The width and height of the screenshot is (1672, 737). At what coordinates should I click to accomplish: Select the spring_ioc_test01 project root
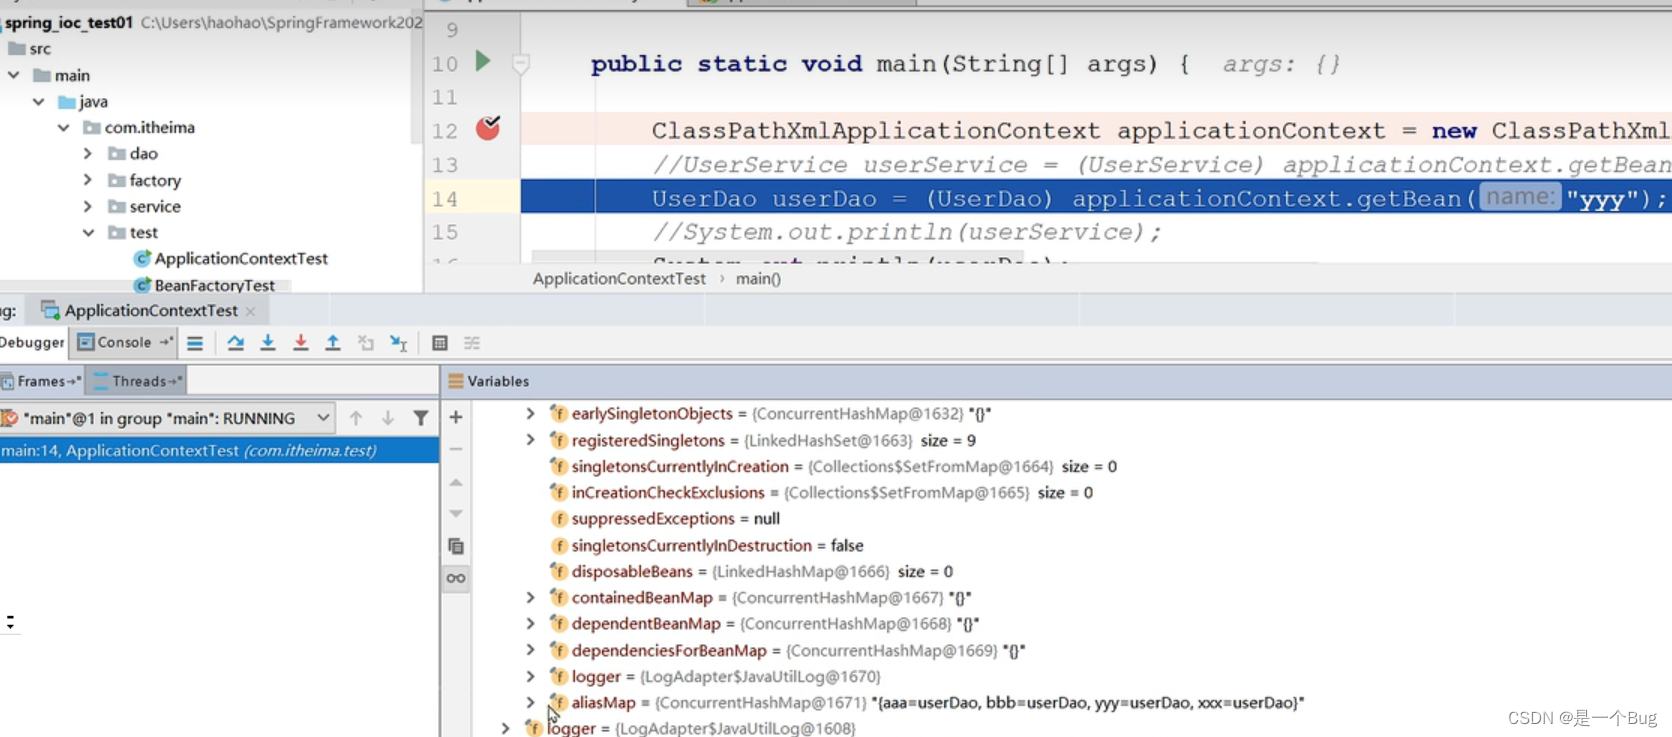click(68, 22)
